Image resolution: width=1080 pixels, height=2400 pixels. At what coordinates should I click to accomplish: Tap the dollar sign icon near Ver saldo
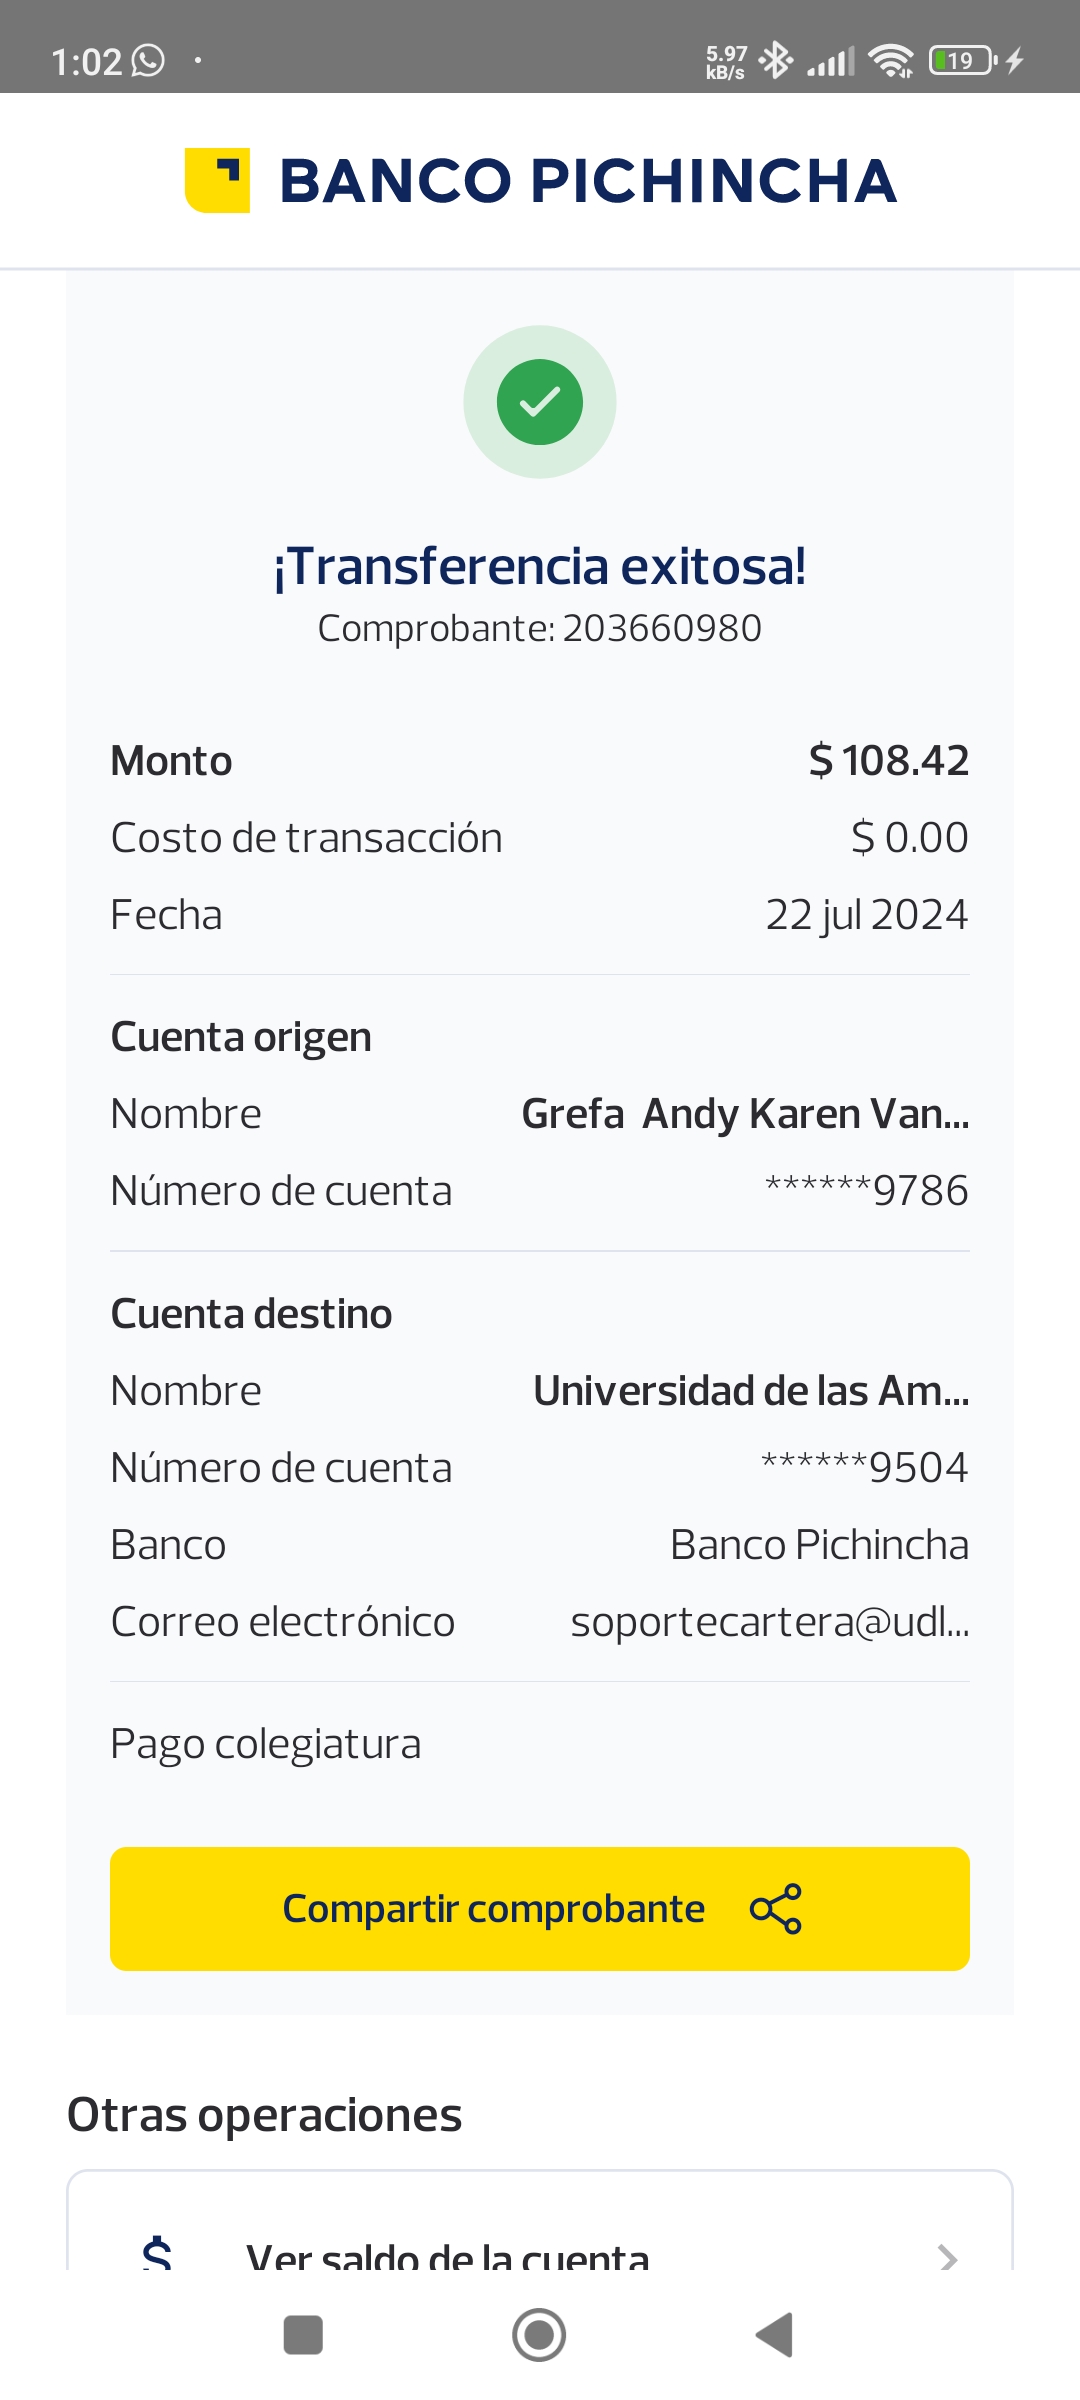[157, 2255]
